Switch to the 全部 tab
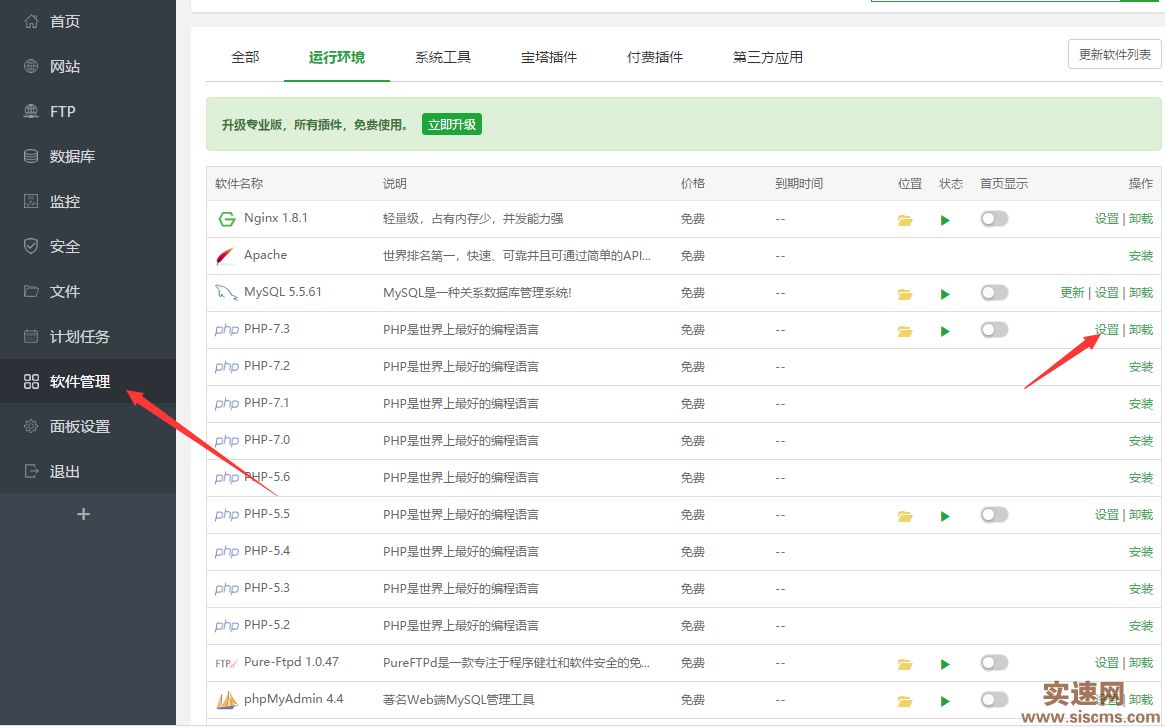This screenshot has height=728, width=1165. 245,57
